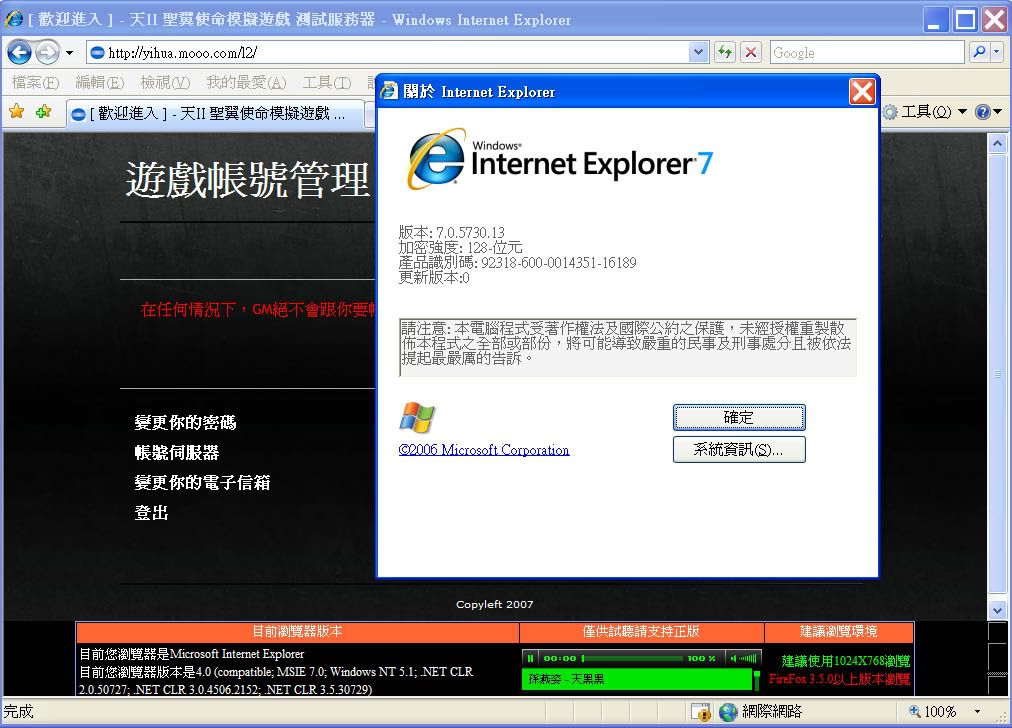Click the 僅供試聽請支持正版 header cell
This screenshot has width=1012, height=728.
point(642,632)
